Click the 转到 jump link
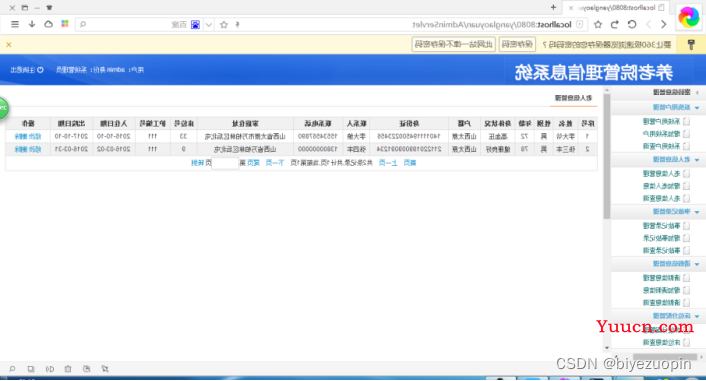The width and height of the screenshot is (706, 381). pyautogui.click(x=198, y=163)
